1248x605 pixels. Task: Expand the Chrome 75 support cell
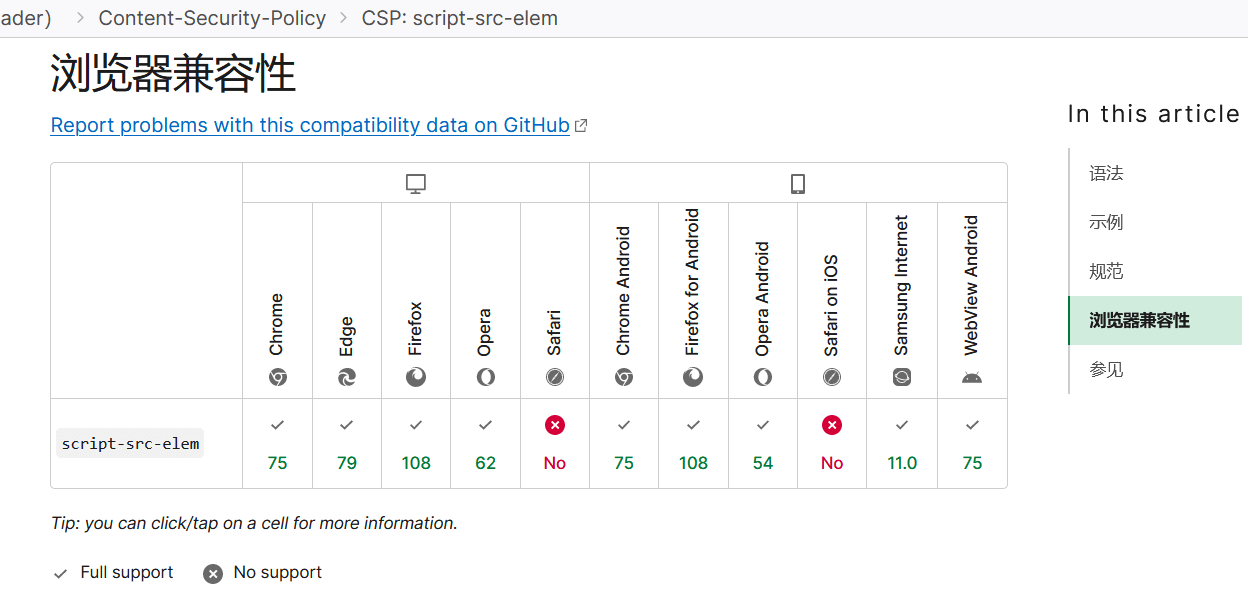coord(277,444)
